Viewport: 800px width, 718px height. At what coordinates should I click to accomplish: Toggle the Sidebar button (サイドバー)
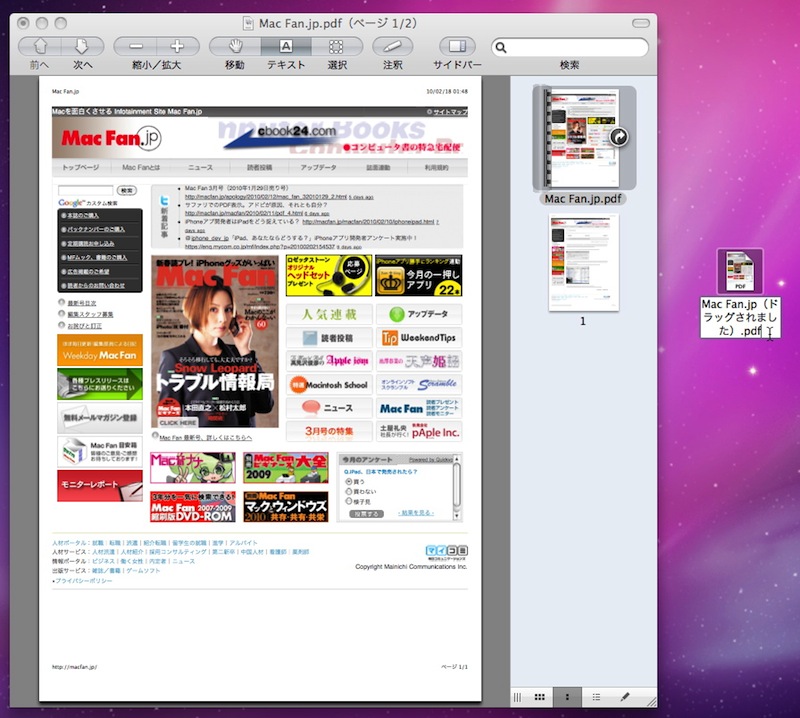[457, 46]
